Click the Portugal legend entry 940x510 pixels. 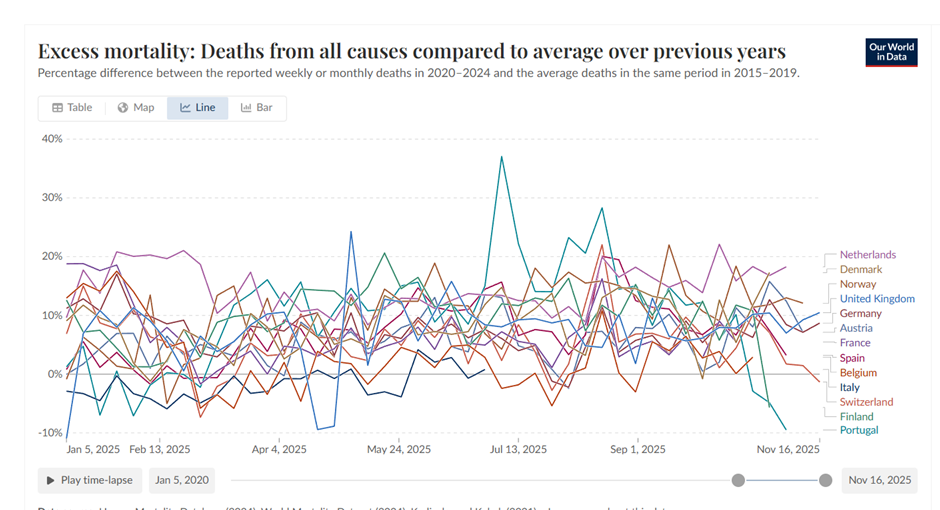(x=858, y=431)
